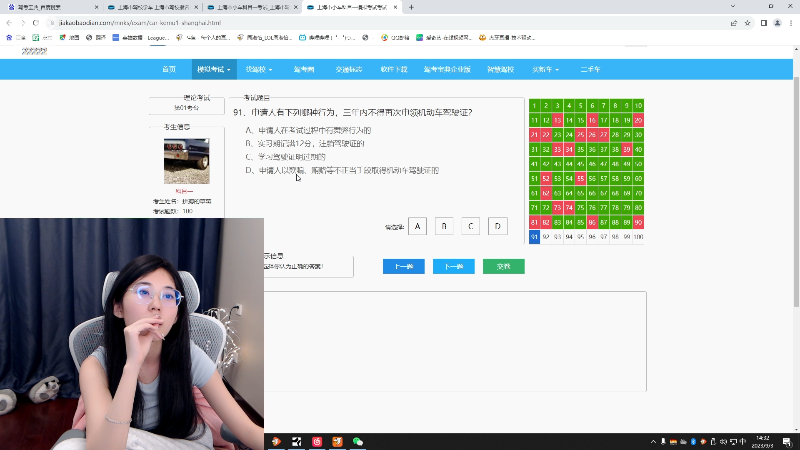
Task: Show hidden system tray icons
Action: coord(653,442)
